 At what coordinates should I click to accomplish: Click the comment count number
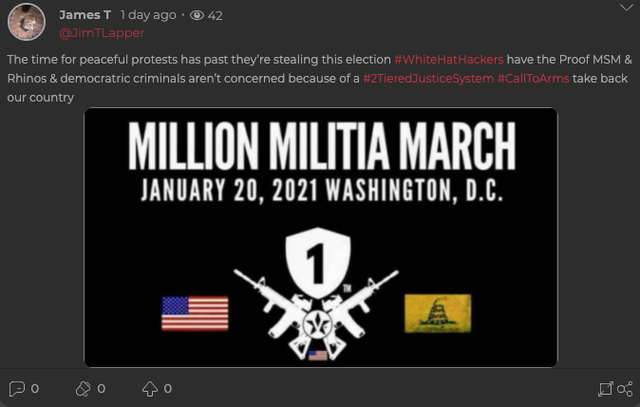tap(35, 388)
